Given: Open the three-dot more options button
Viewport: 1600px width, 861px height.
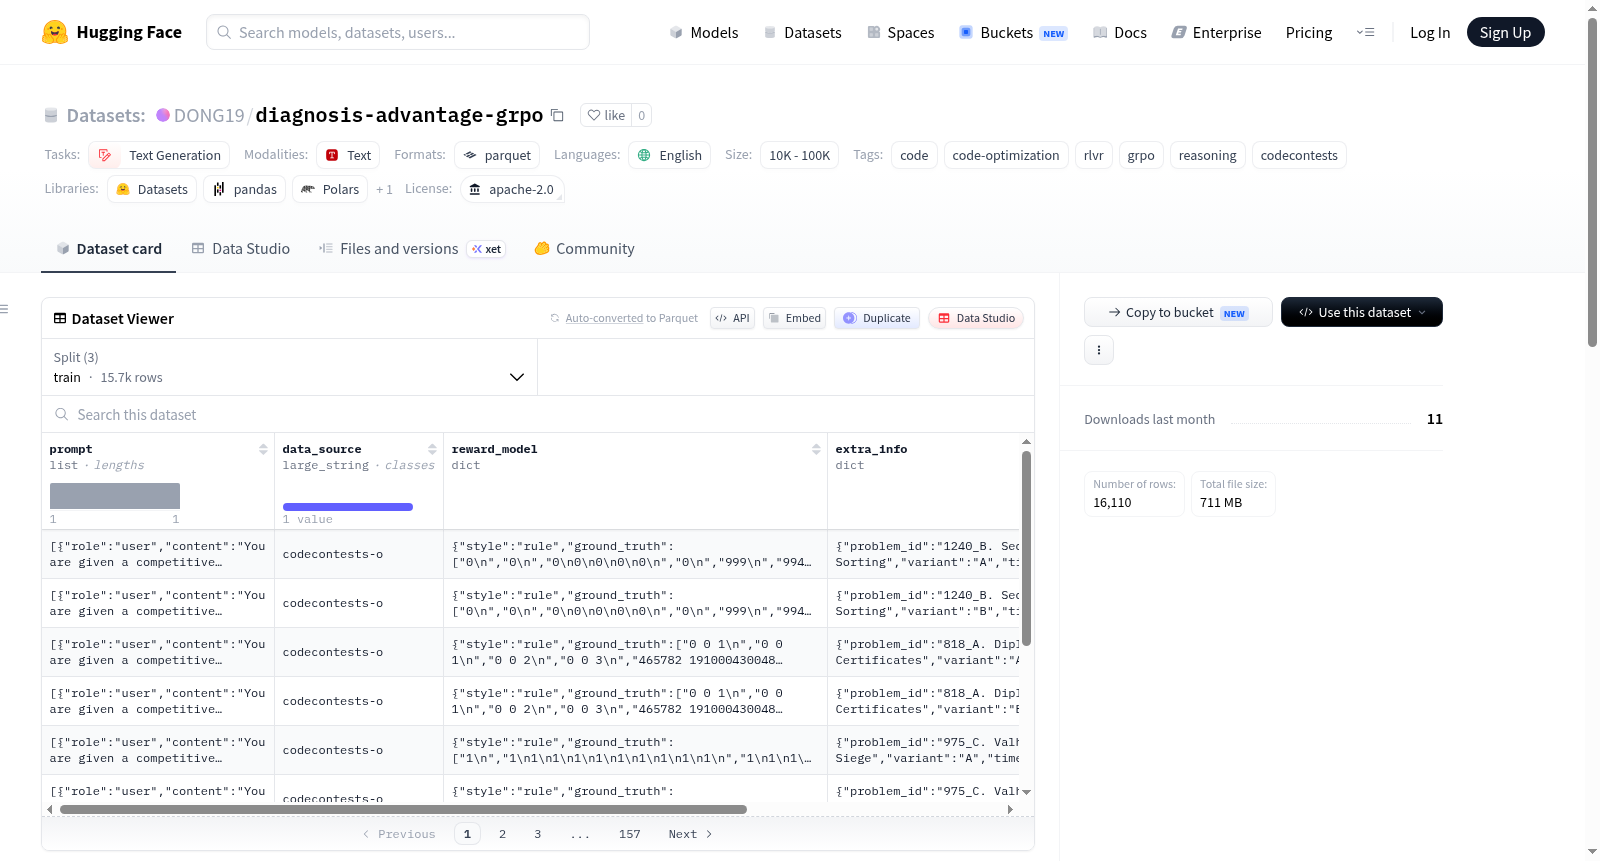Looking at the screenshot, I should click(1099, 350).
